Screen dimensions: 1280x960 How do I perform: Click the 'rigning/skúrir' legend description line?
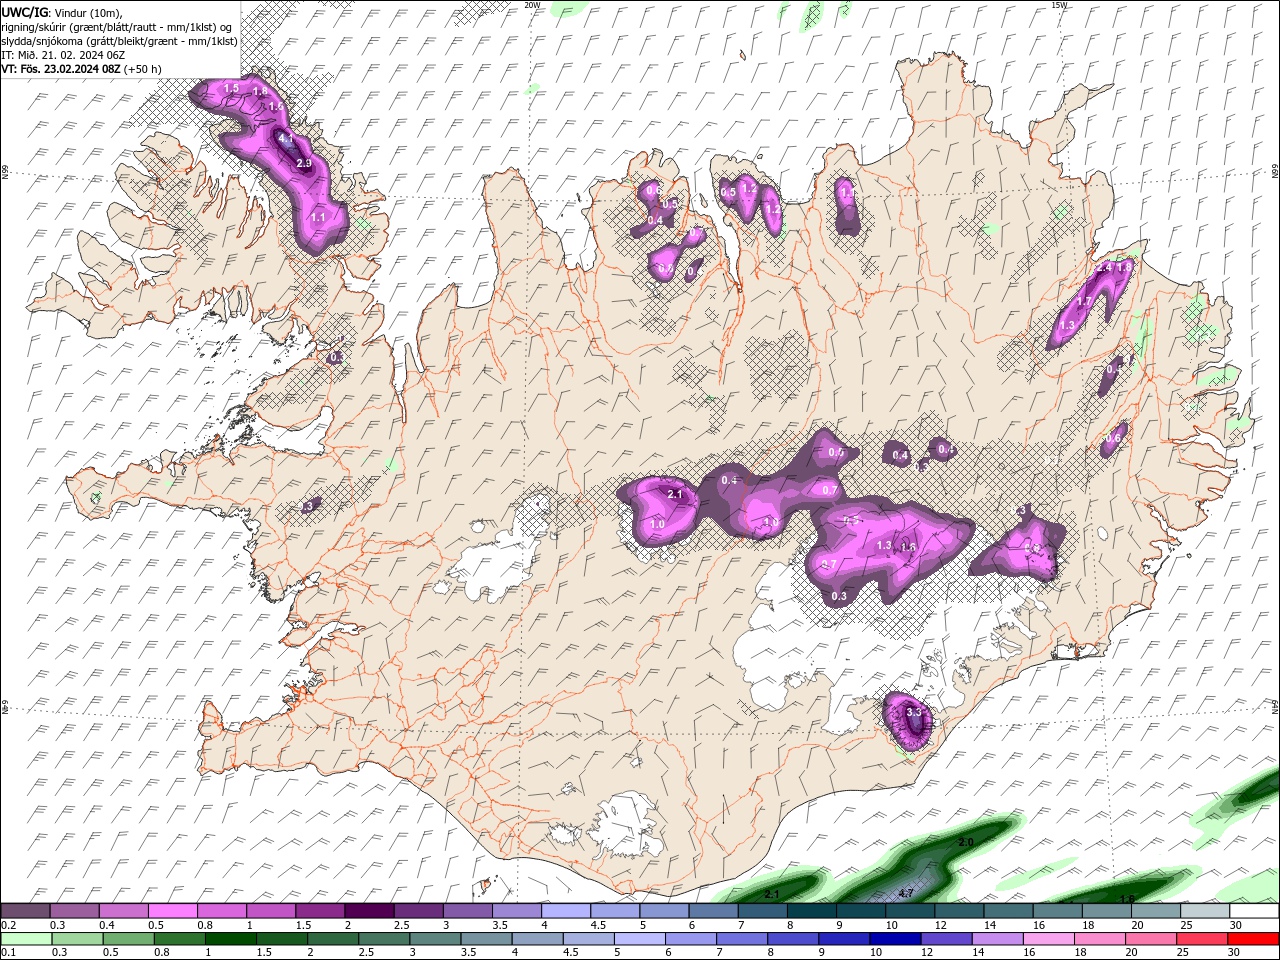[117, 27]
